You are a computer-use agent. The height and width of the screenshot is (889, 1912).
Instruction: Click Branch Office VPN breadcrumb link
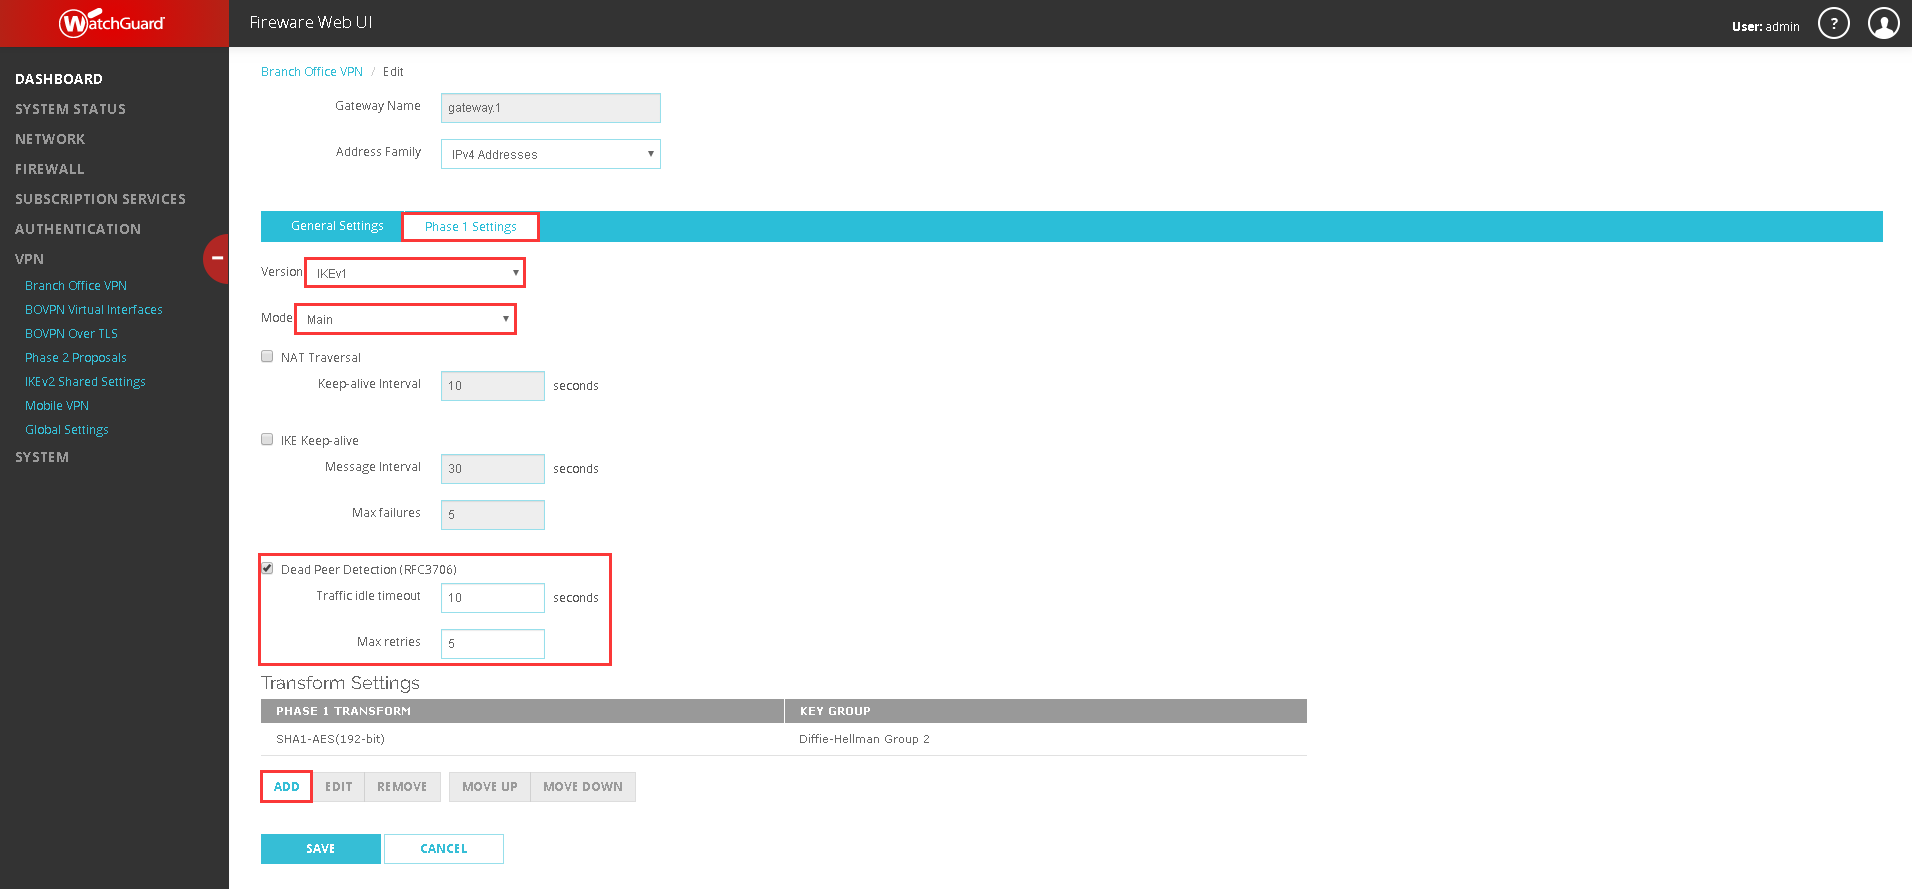pos(312,72)
